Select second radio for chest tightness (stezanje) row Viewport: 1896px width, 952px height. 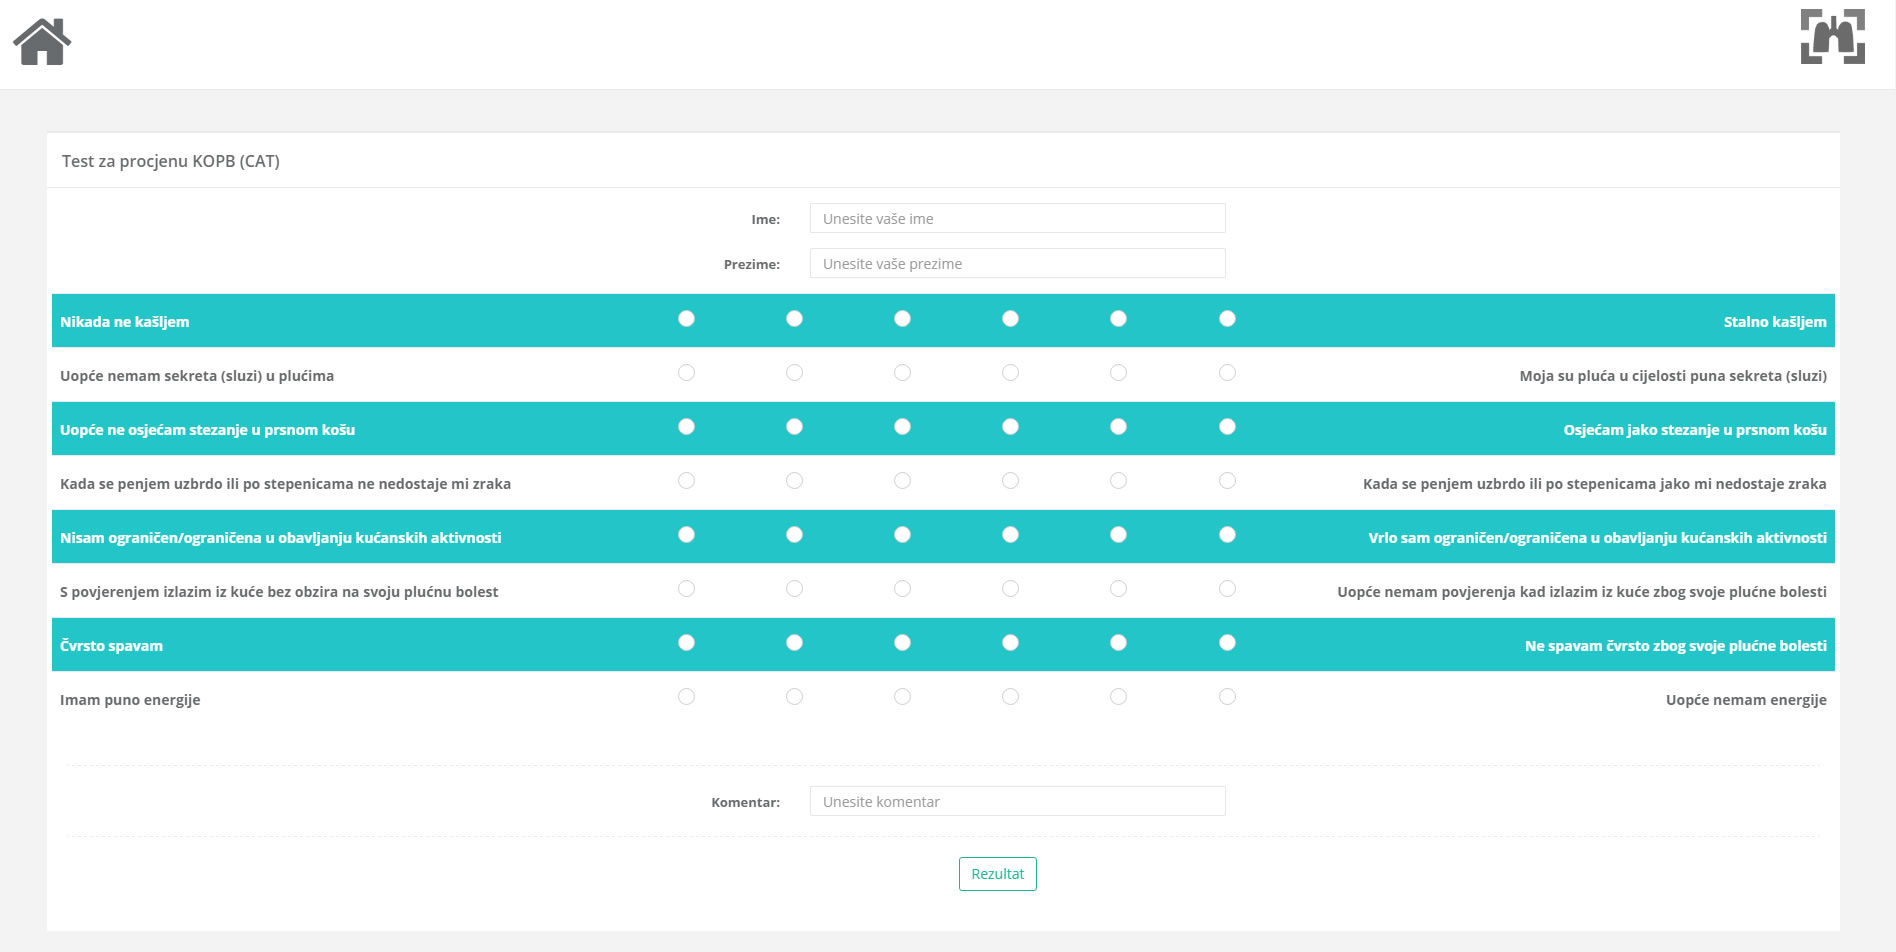tap(794, 427)
